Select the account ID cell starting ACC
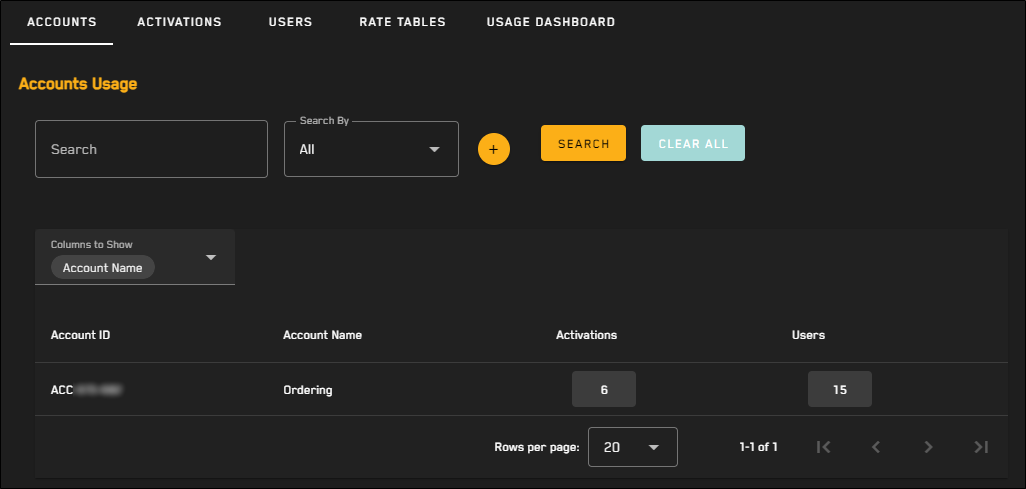 click(87, 390)
